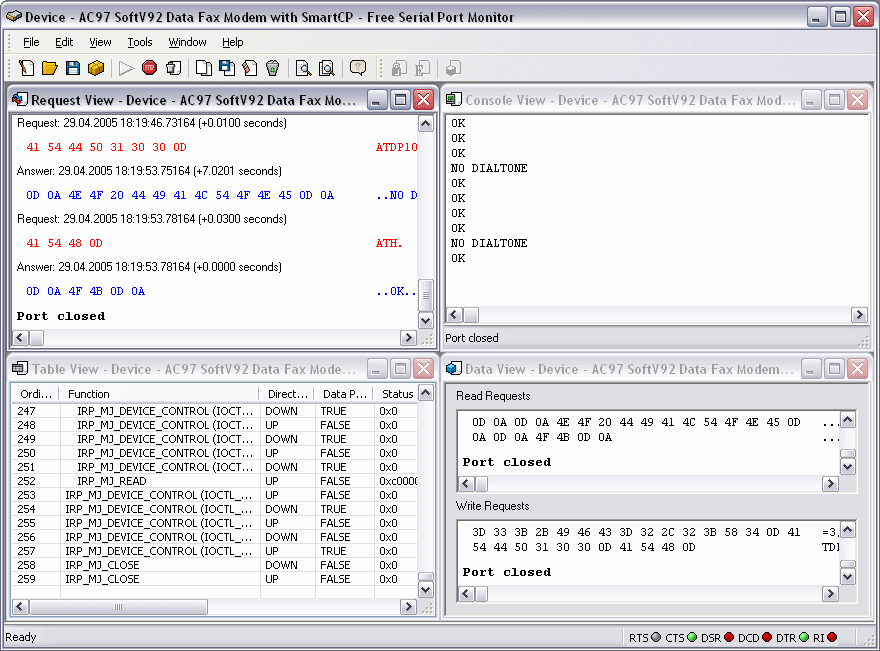Click Request View scroll up arrow

426,123
